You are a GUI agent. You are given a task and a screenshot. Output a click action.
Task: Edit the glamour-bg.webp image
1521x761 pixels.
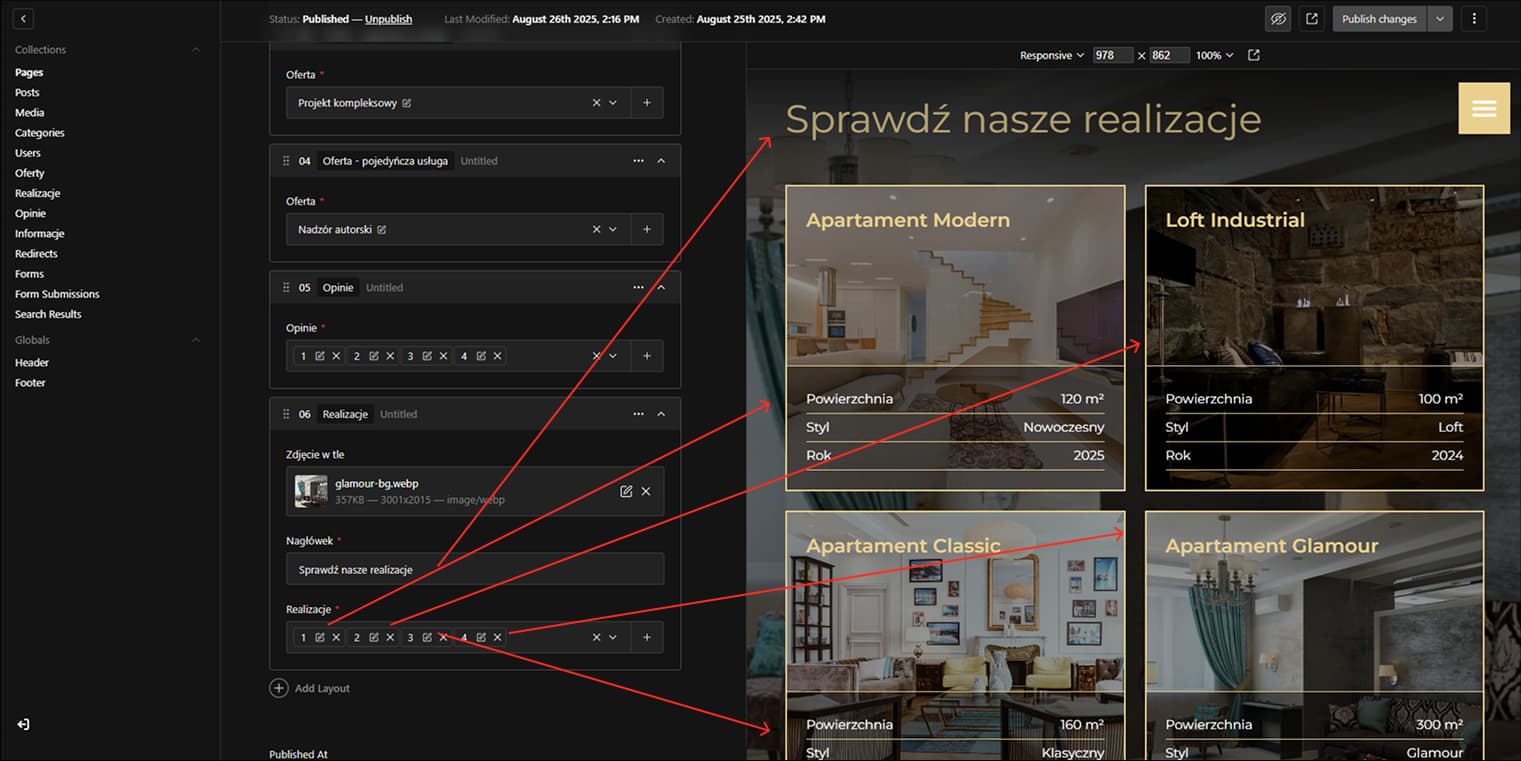[626, 491]
